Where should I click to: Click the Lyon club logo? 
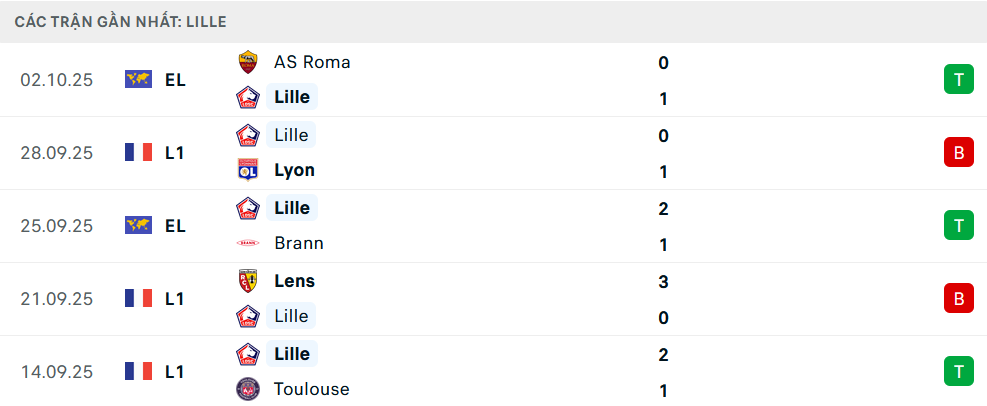click(247, 170)
